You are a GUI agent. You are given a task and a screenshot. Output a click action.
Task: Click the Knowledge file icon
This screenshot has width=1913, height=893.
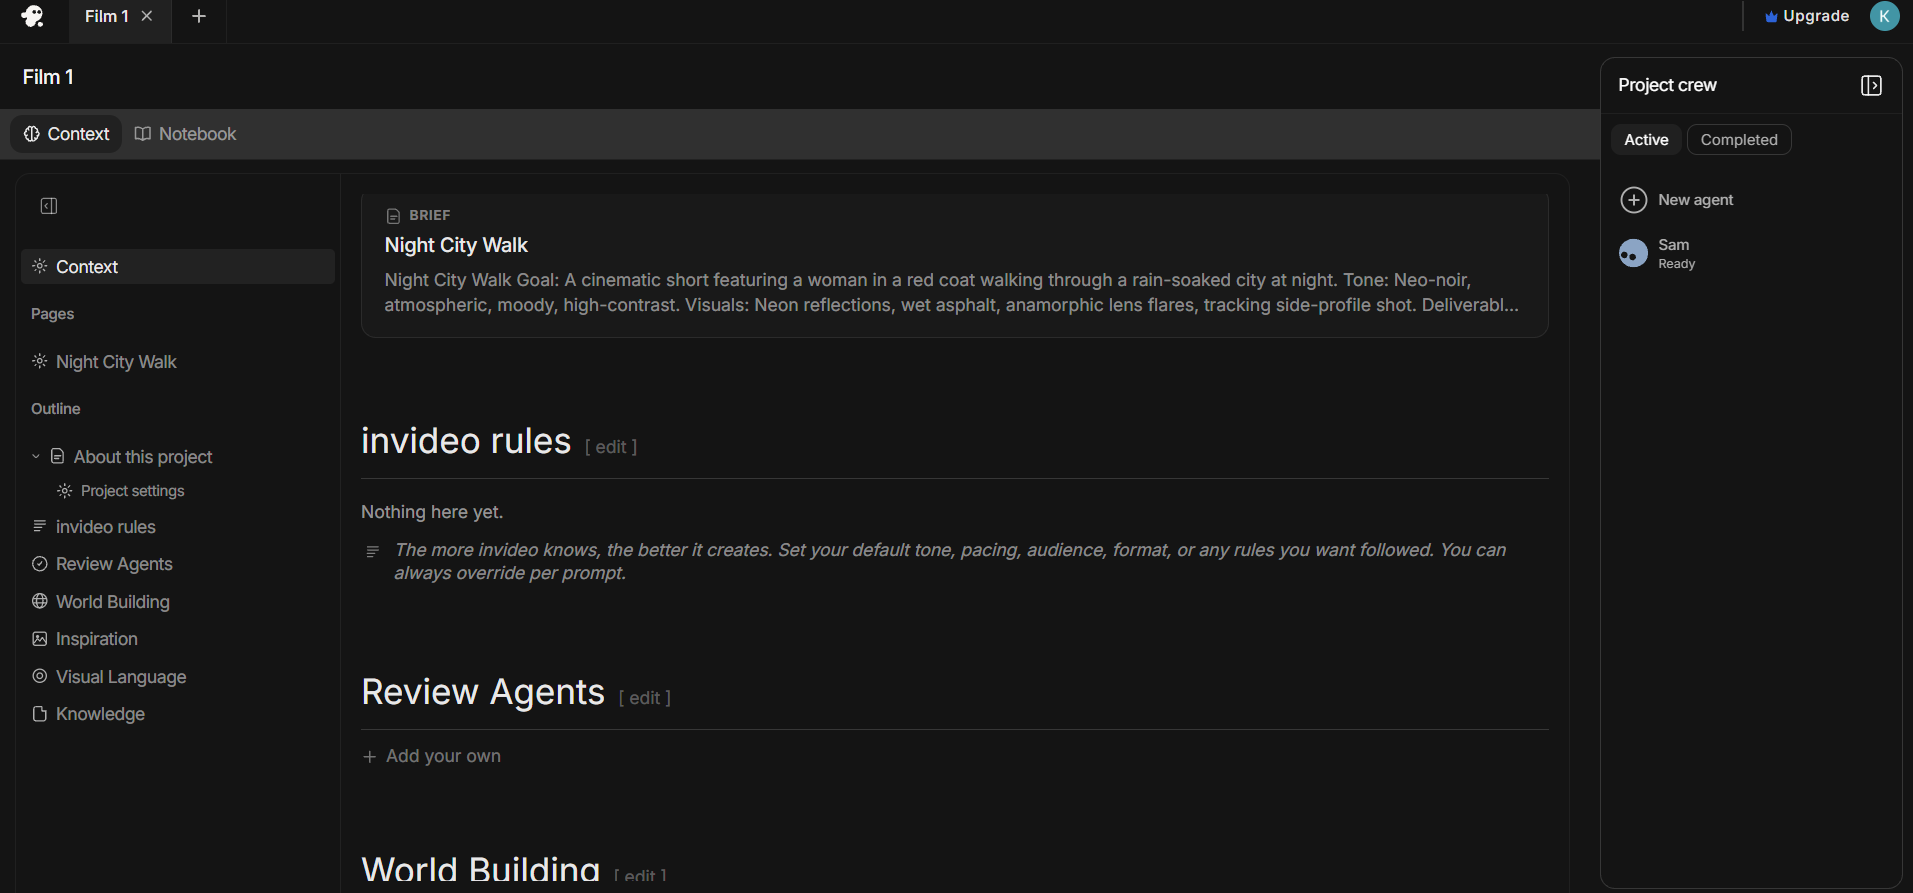[40, 714]
